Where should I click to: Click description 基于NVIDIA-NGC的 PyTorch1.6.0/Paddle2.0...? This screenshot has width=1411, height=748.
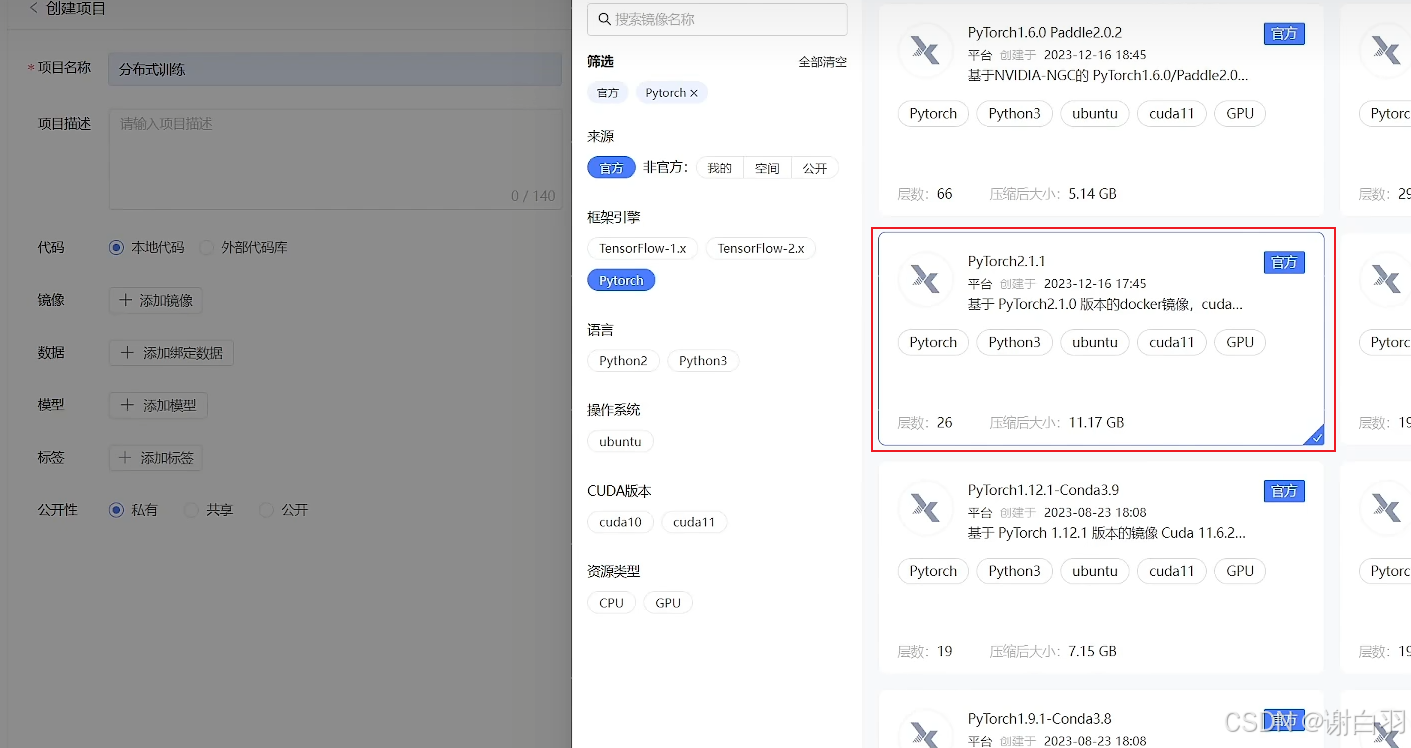pyautogui.click(x=1108, y=76)
